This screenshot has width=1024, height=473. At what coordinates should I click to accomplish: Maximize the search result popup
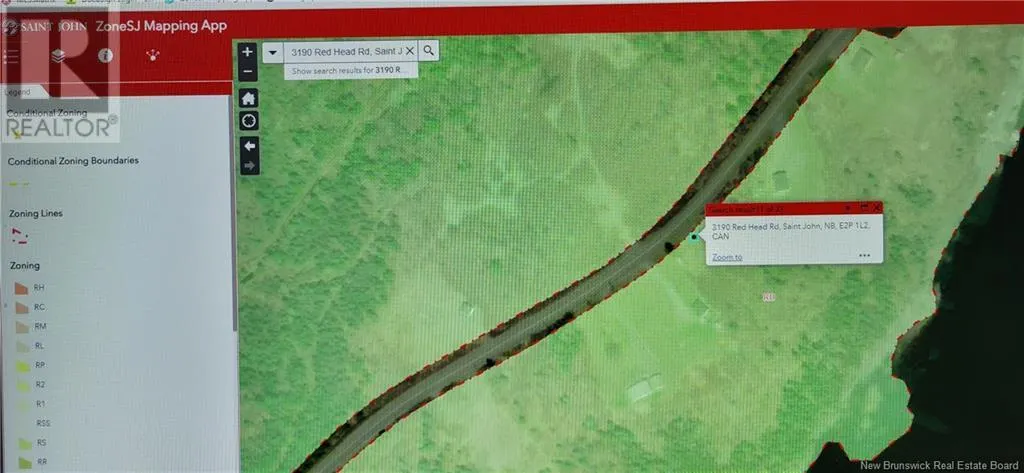[864, 207]
